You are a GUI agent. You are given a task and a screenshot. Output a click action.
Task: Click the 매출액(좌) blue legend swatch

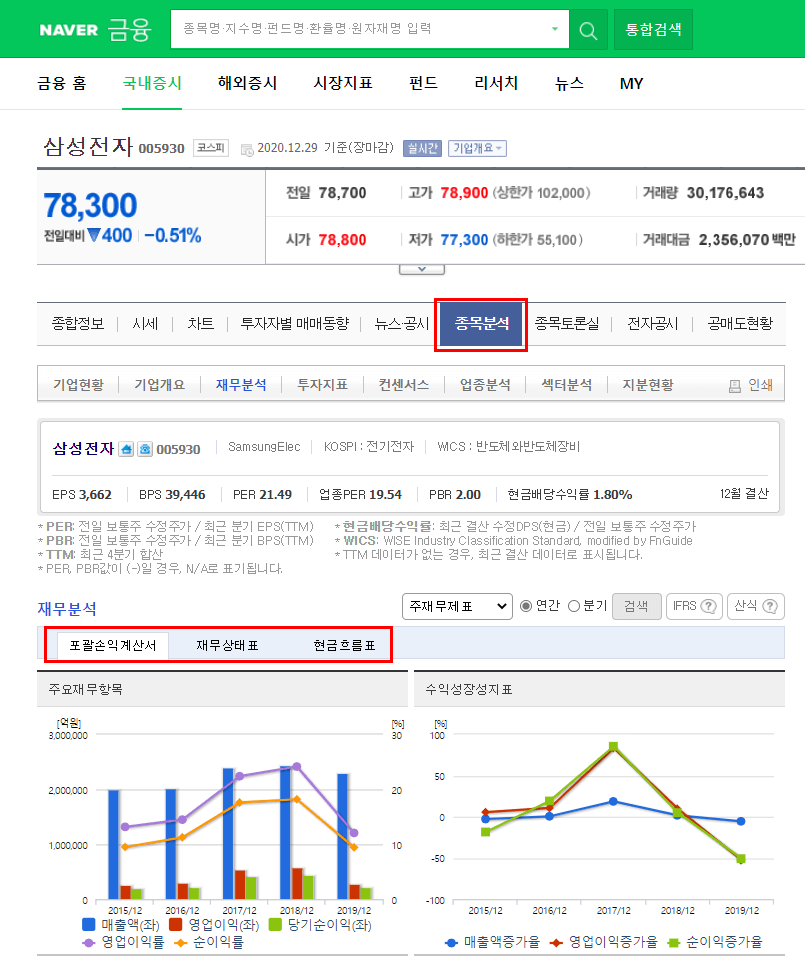tap(88, 924)
